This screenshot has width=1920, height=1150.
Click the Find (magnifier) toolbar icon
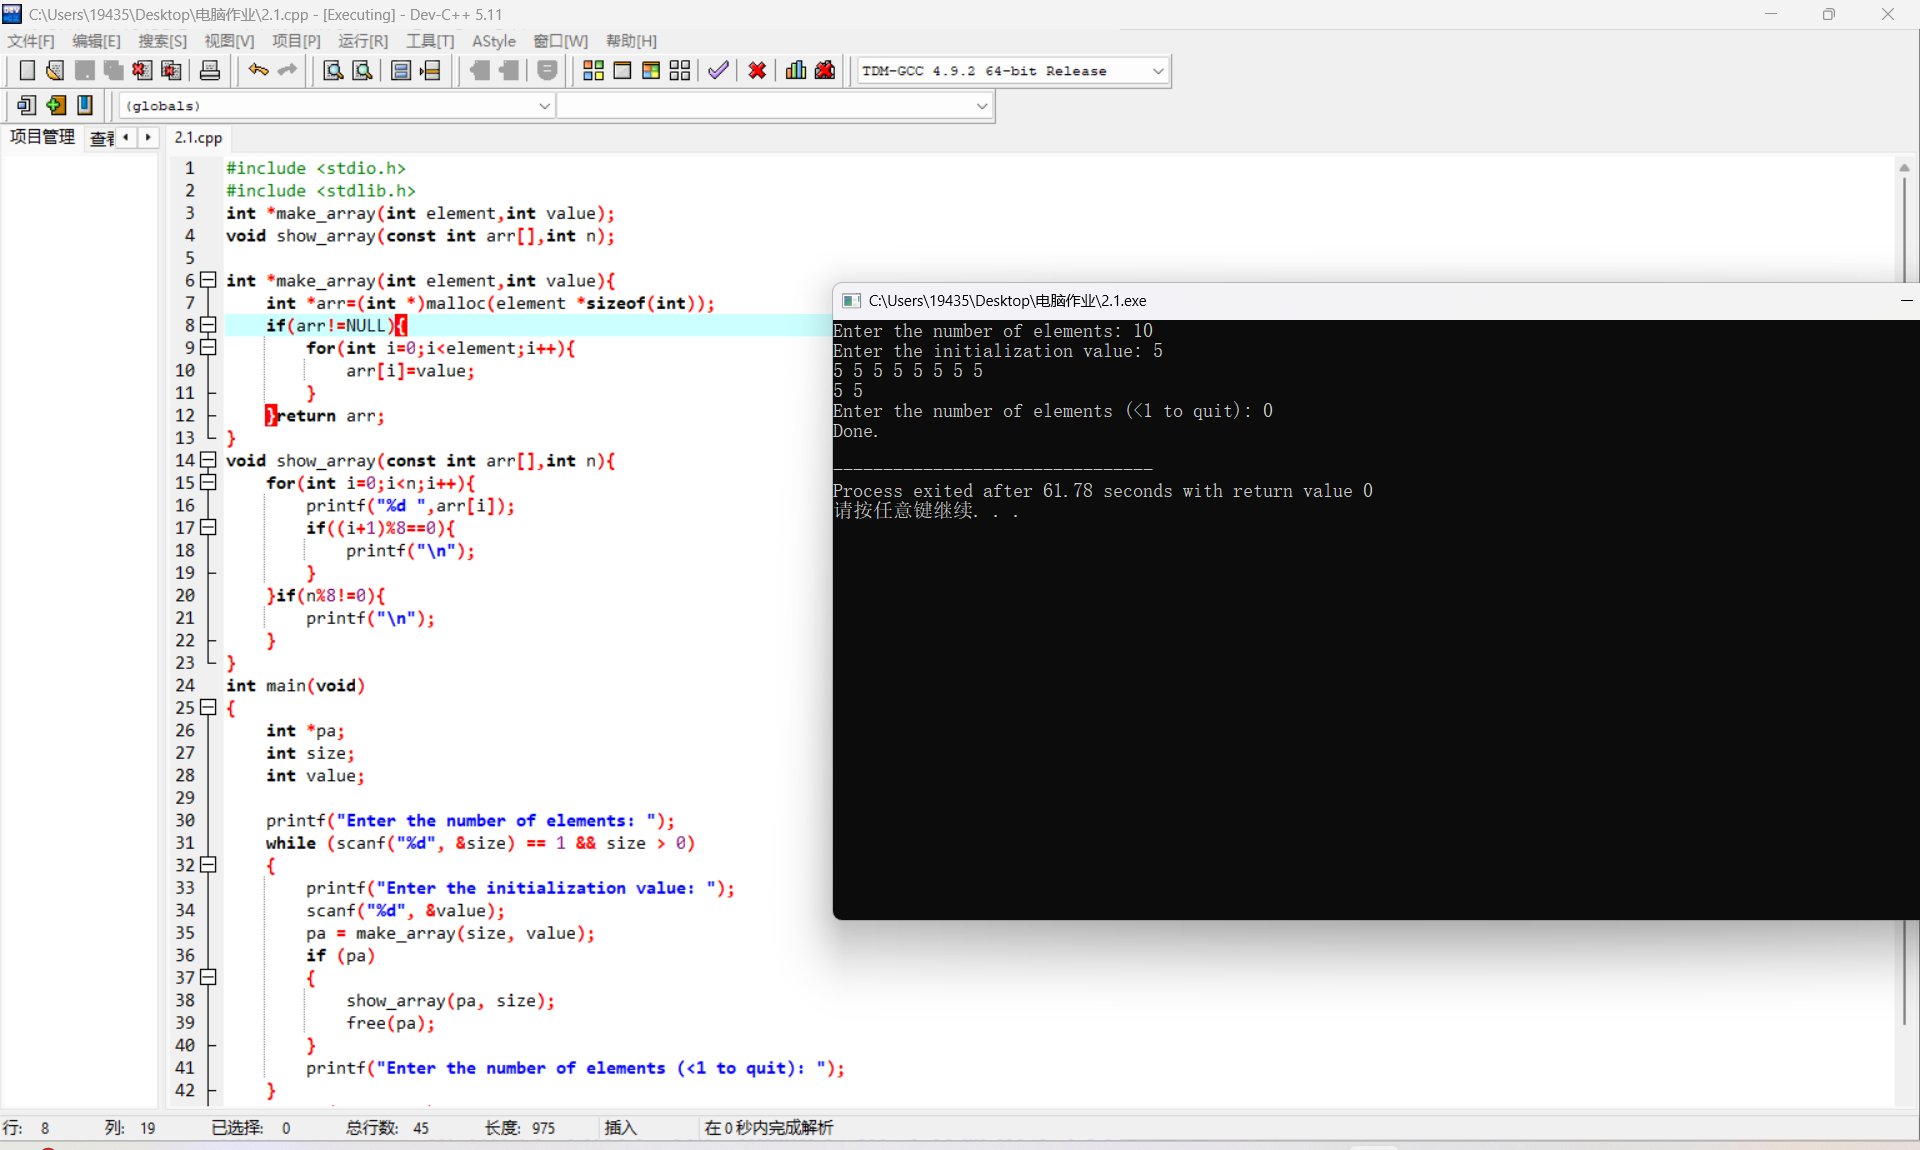tap(333, 71)
